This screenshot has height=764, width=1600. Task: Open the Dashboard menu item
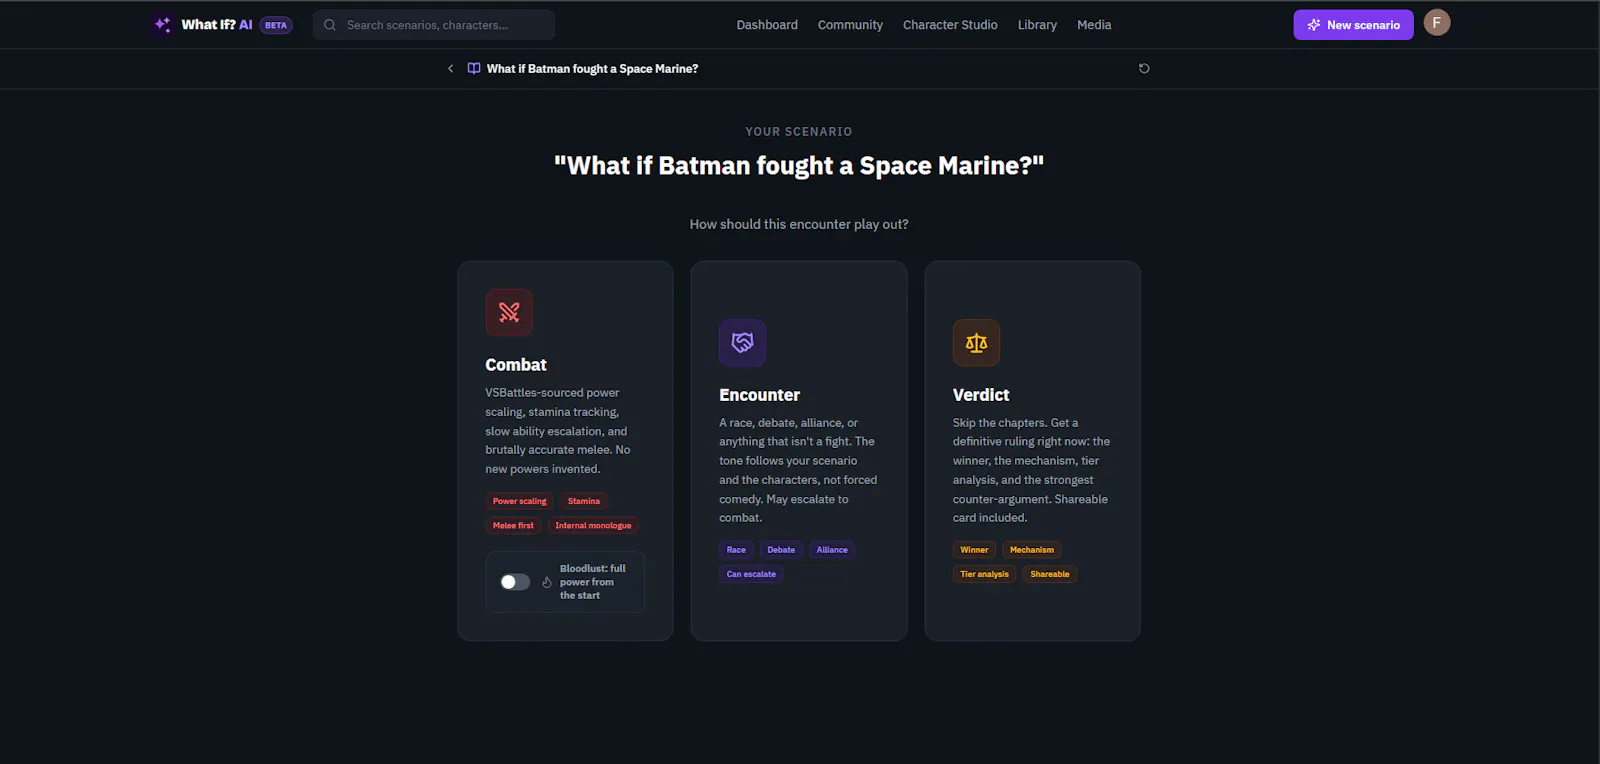pyautogui.click(x=767, y=25)
